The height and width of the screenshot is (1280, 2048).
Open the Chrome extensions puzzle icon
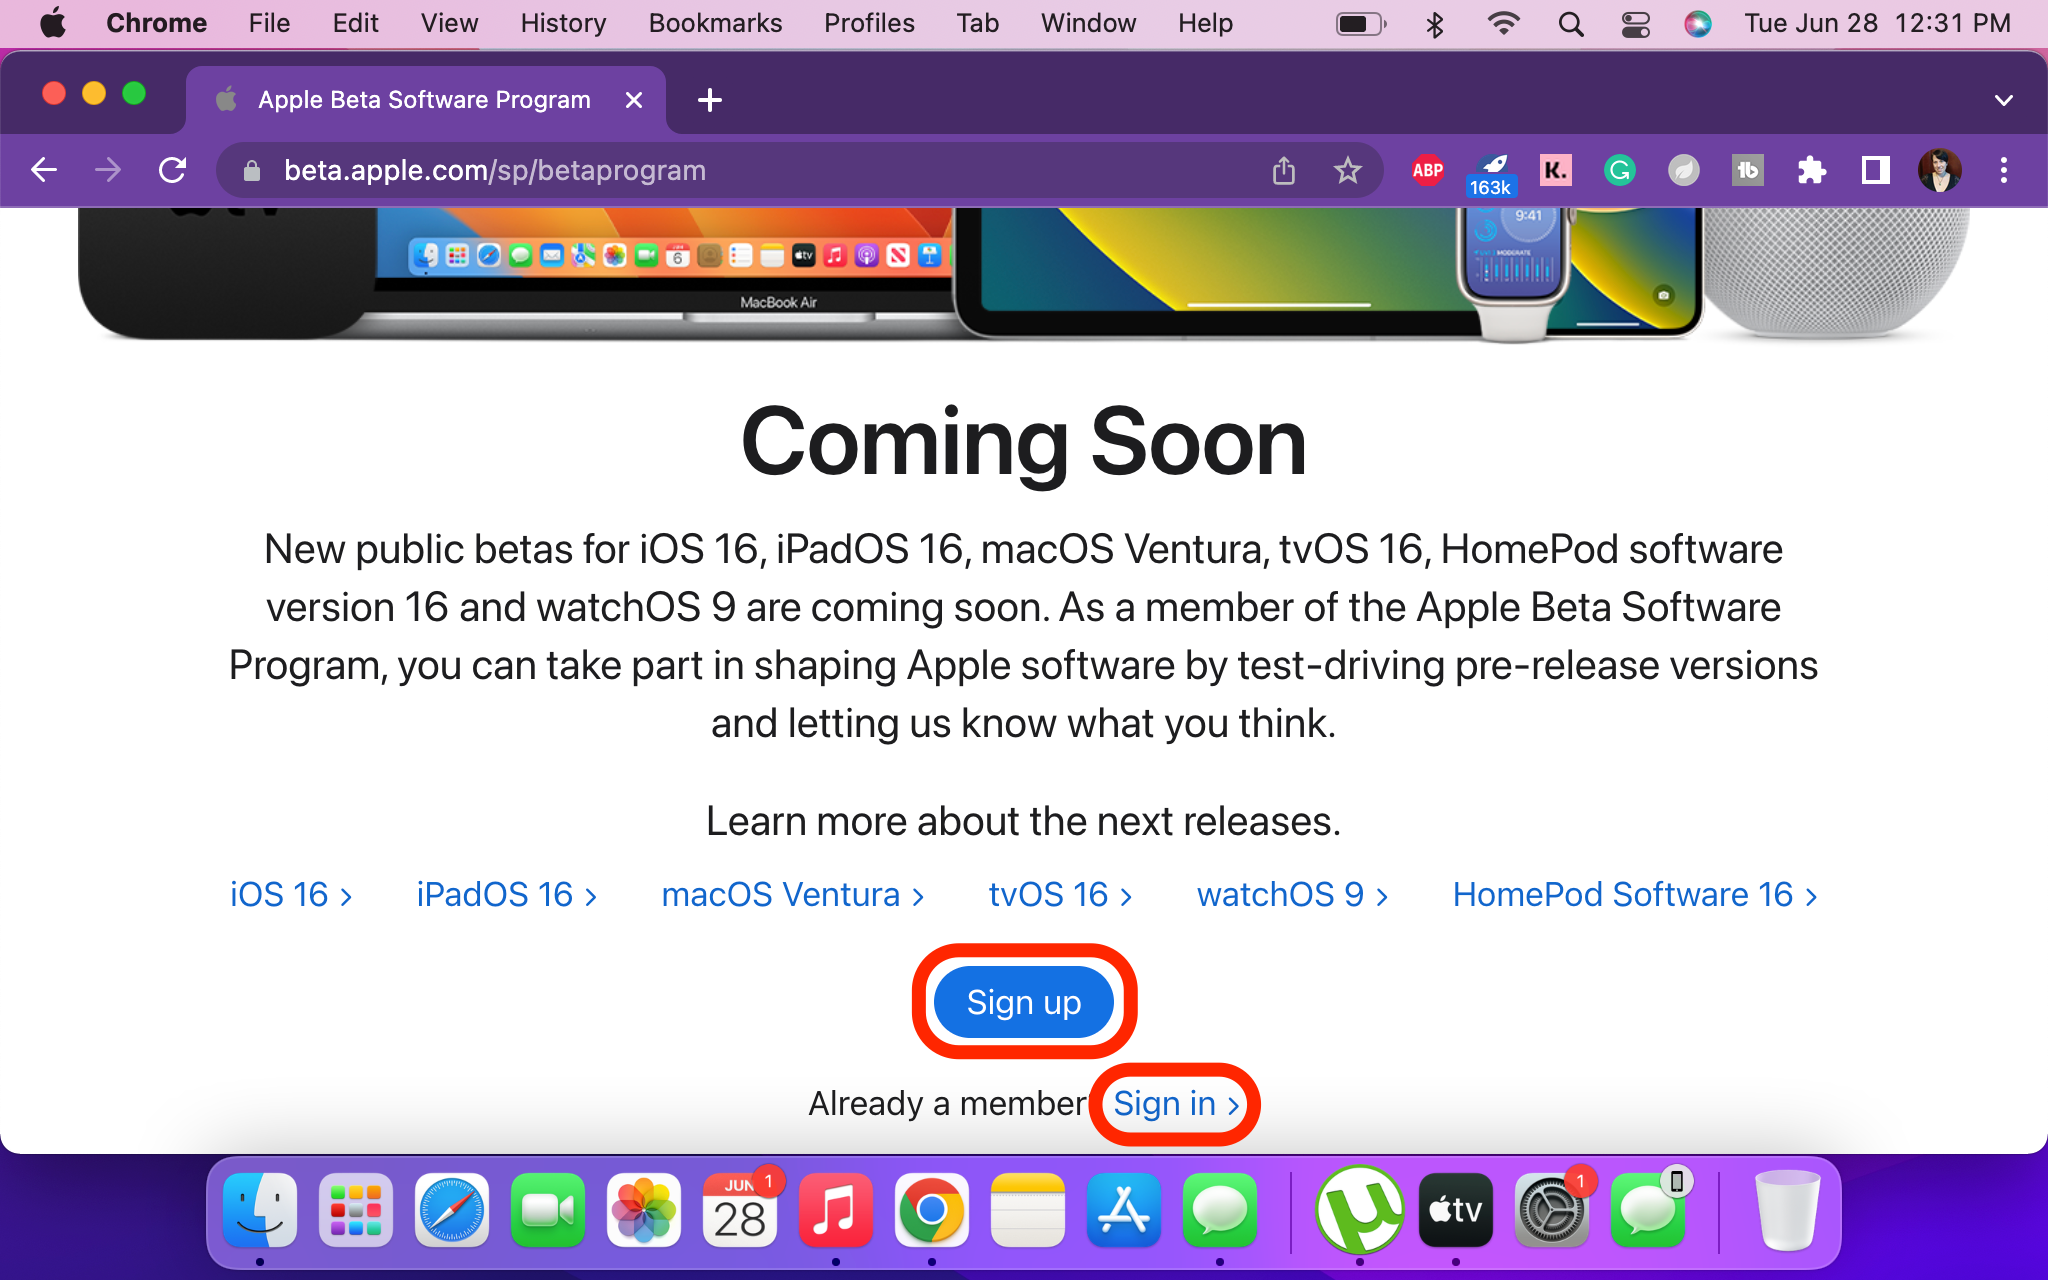(x=1812, y=170)
